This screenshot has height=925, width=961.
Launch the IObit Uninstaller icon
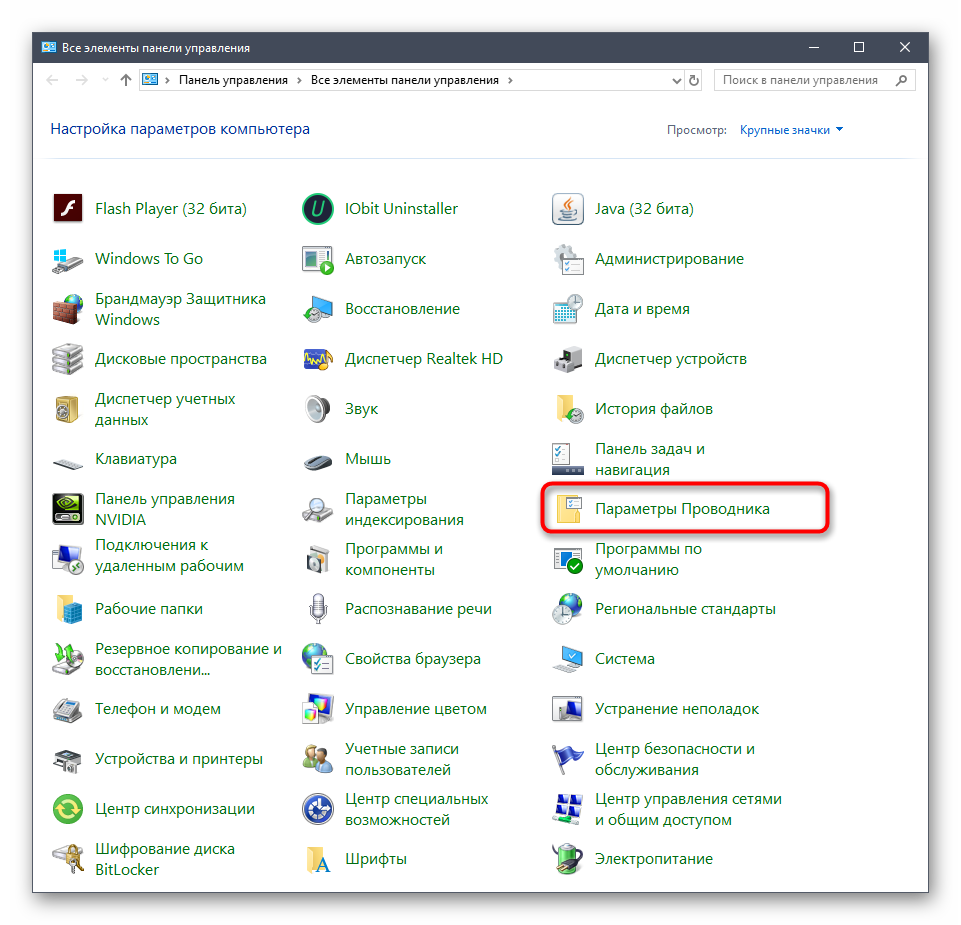click(317, 209)
